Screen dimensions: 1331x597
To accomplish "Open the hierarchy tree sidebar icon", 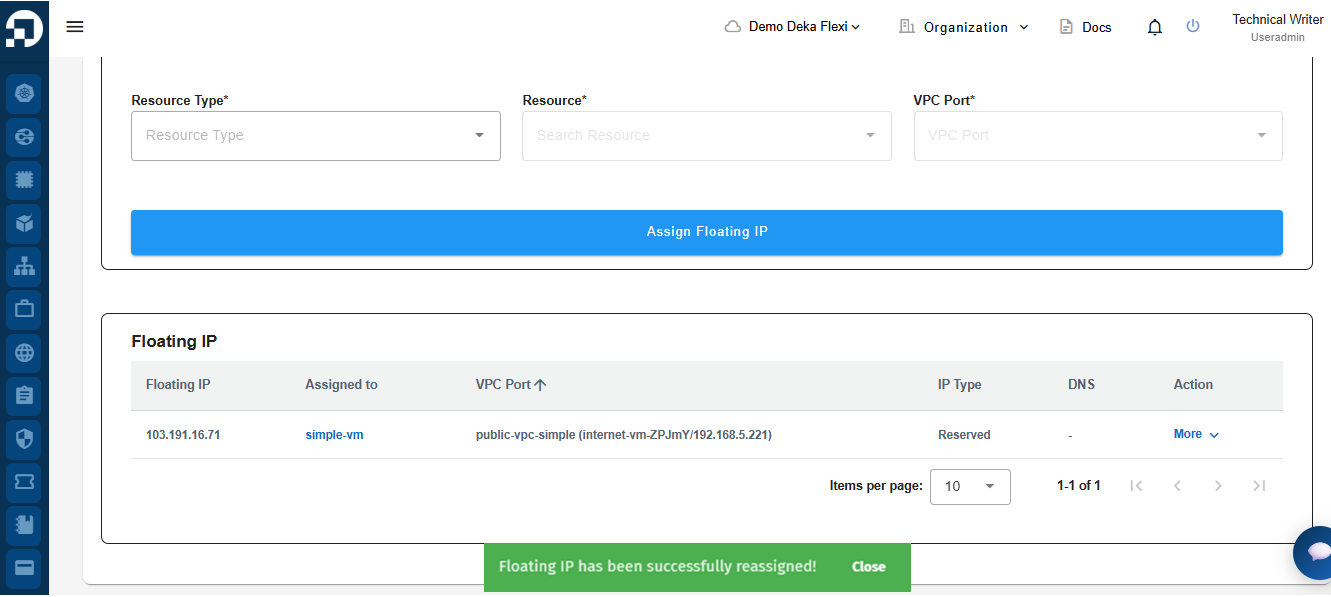I will click(25, 266).
